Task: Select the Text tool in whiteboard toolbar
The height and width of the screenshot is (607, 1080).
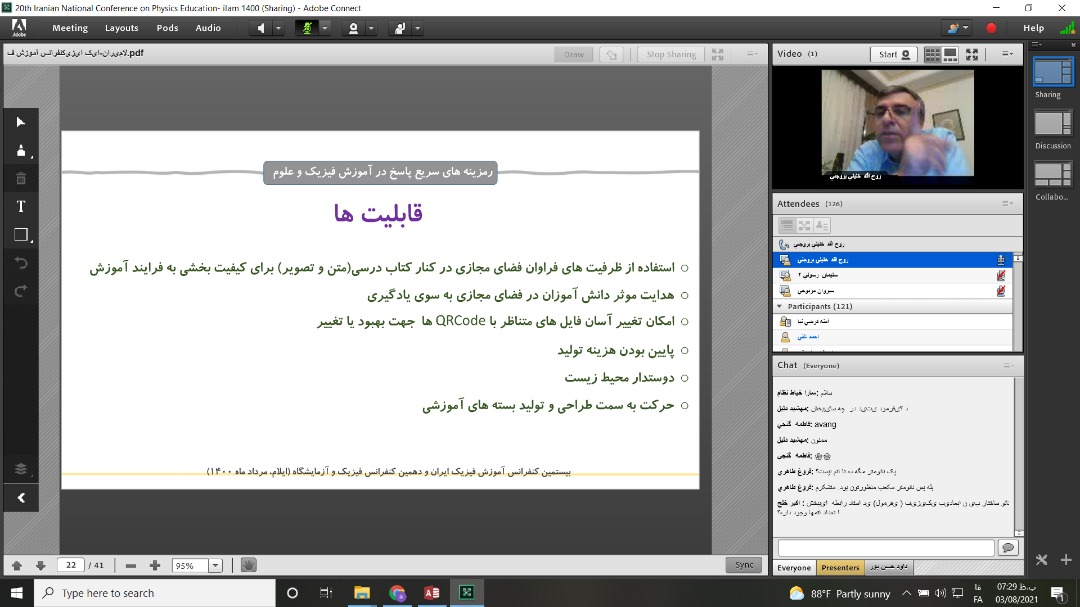Action: pos(20,206)
